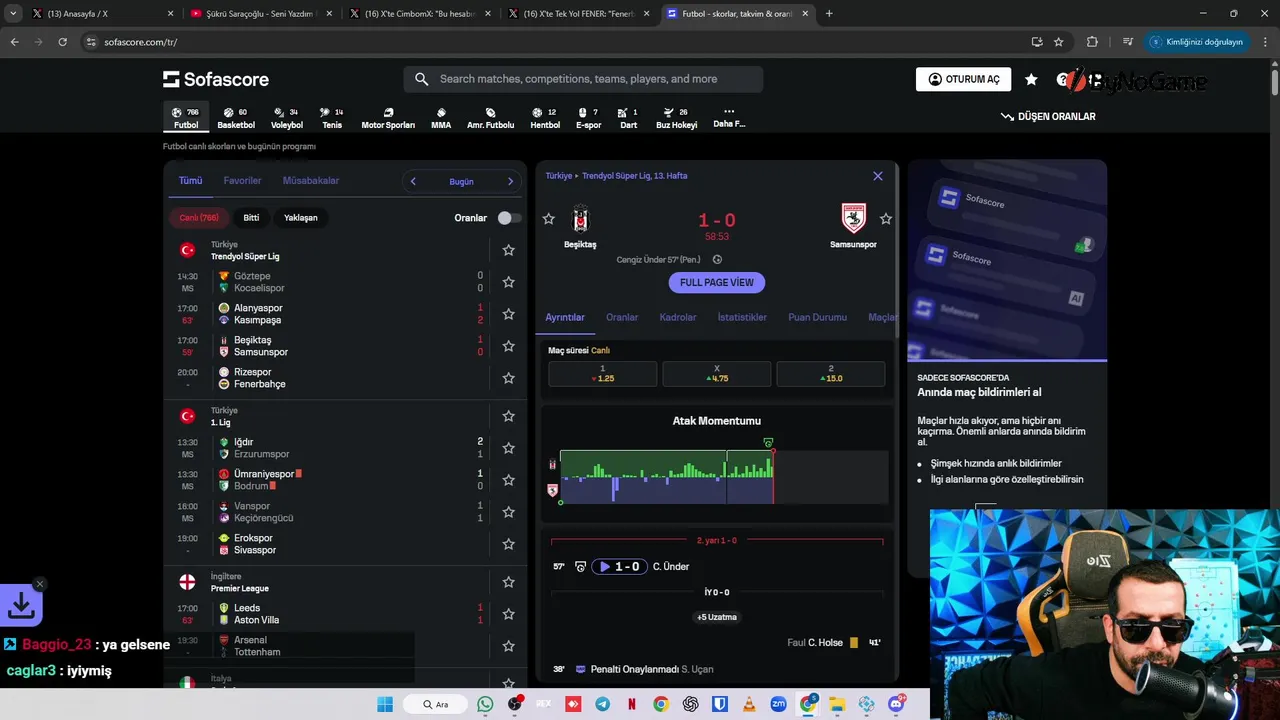This screenshot has height=720, width=1280.
Task: Favorite the Rizespor vs Fenerbahçe match
Action: pos(508,378)
